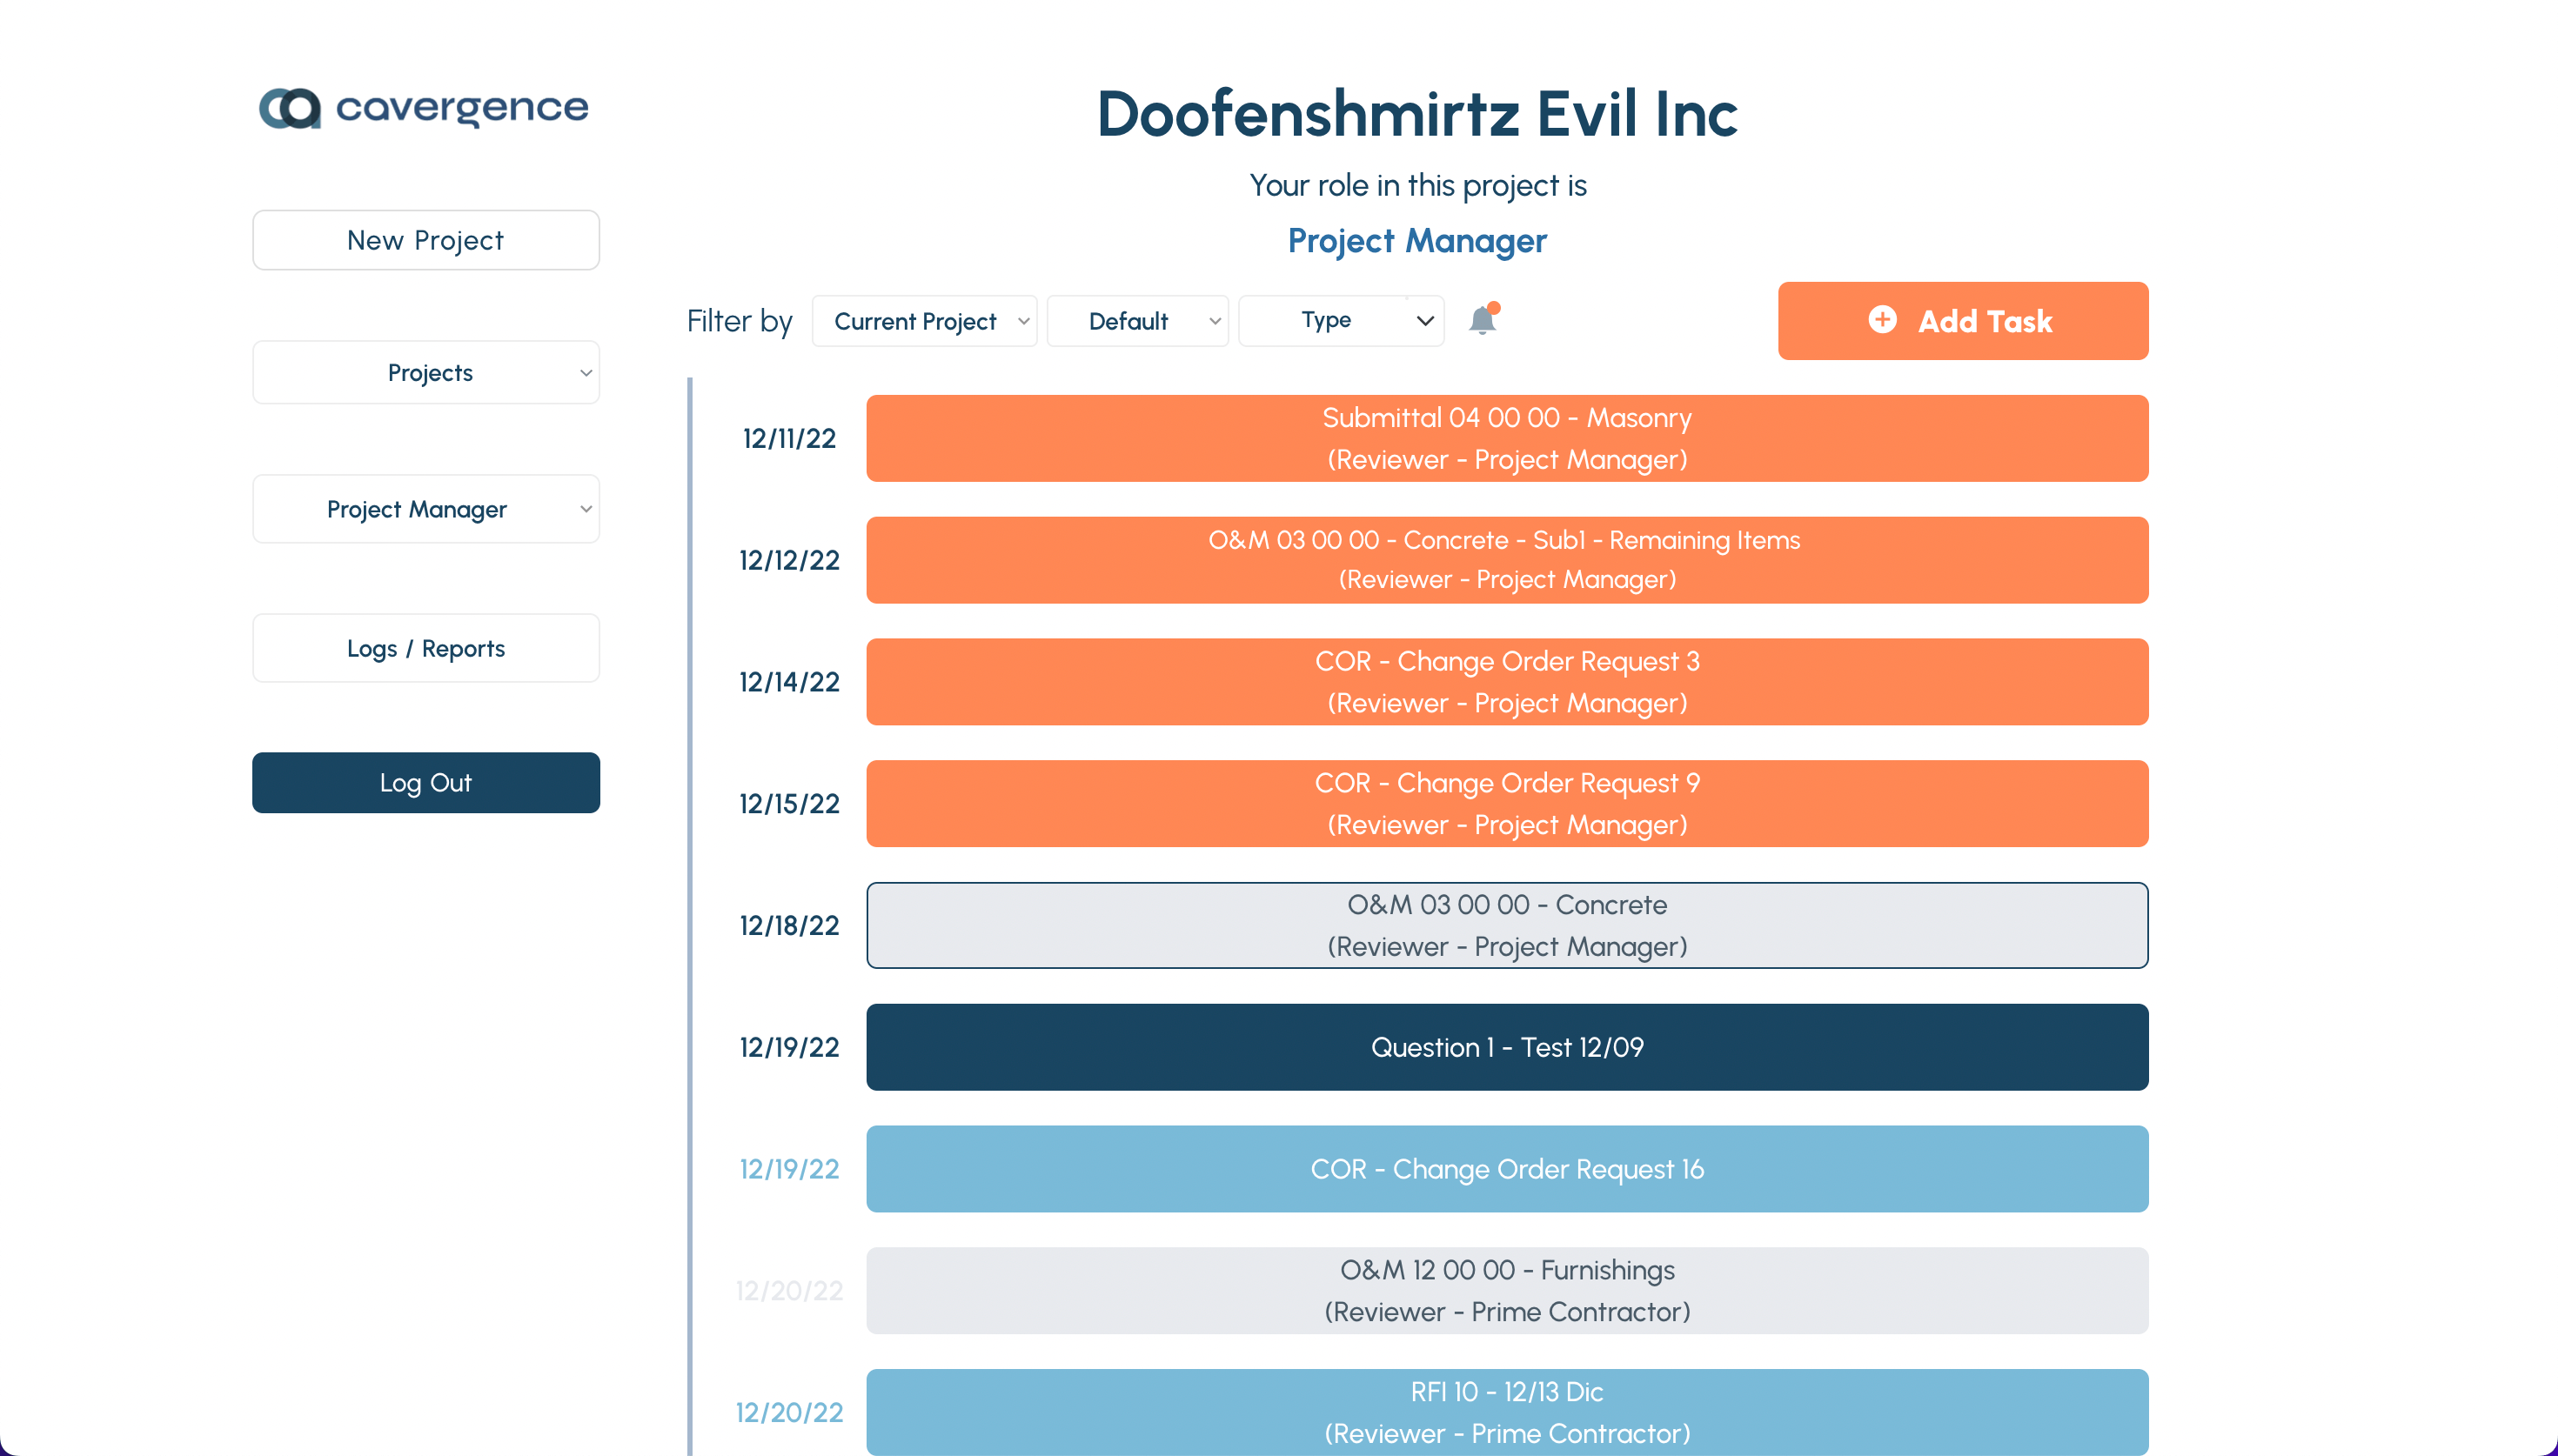This screenshot has height=1456, width=2558.
Task: Click the 12/12/22 date label
Action: coord(789,560)
